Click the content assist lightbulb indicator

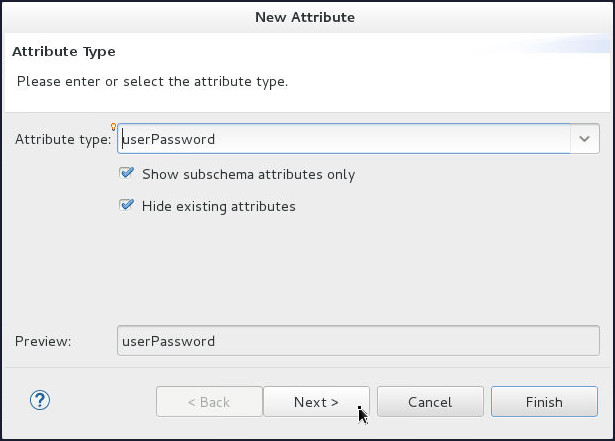pyautogui.click(x=116, y=127)
